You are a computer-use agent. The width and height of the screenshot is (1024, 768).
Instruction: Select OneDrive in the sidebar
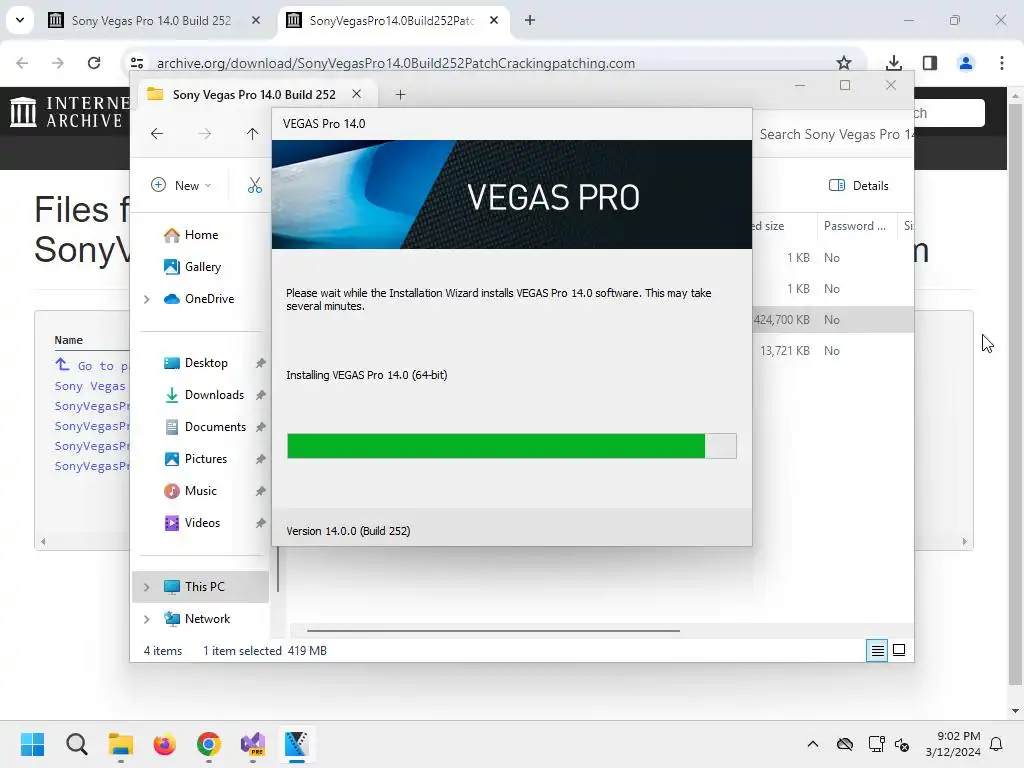pyautogui.click(x=199, y=298)
